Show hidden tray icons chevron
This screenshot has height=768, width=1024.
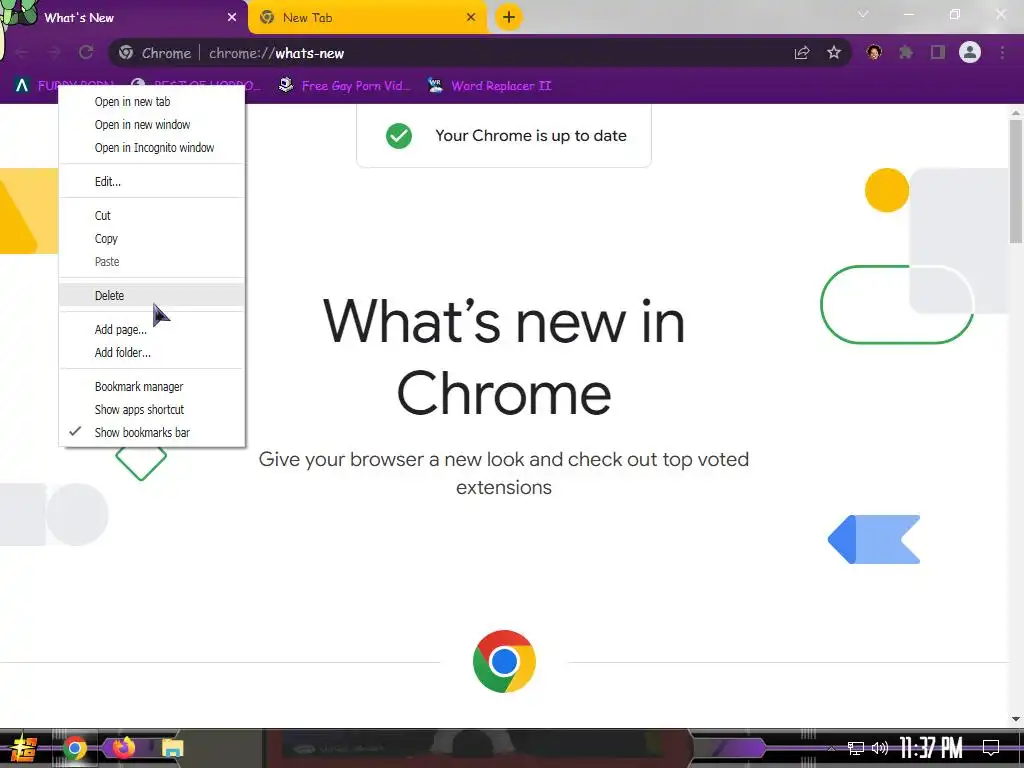pyautogui.click(x=831, y=748)
